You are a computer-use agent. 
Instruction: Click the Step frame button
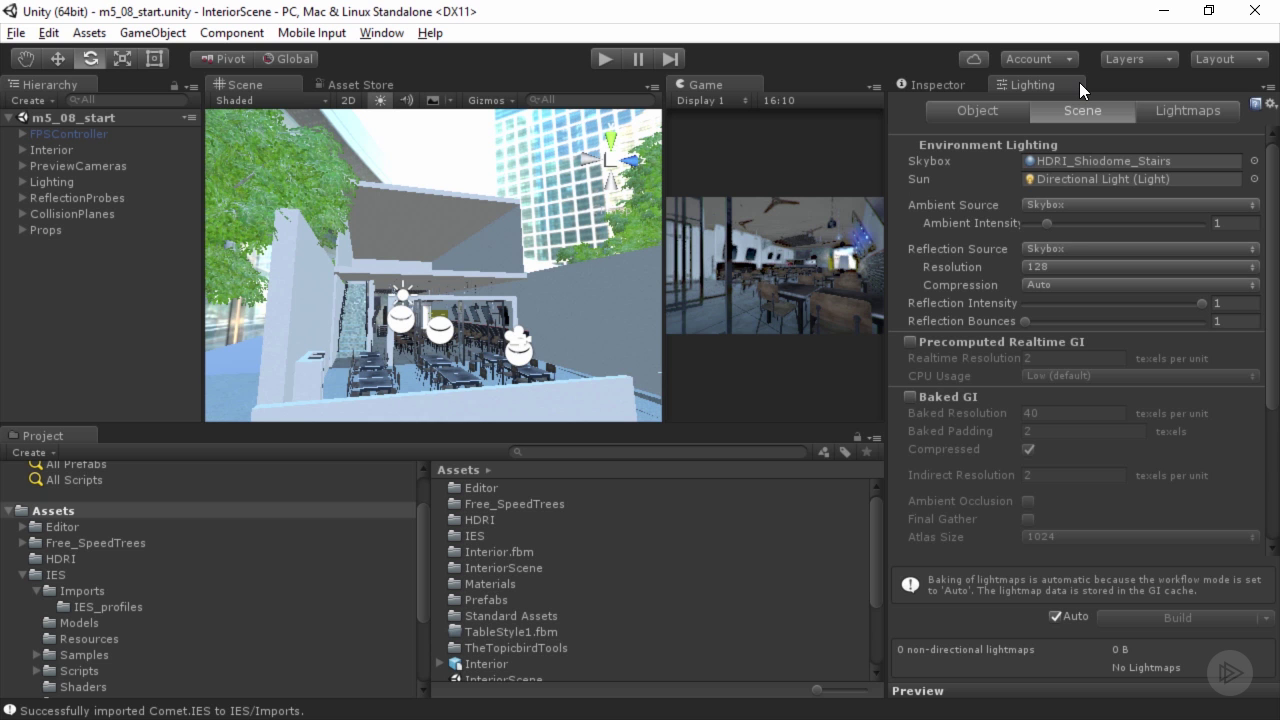point(671,59)
